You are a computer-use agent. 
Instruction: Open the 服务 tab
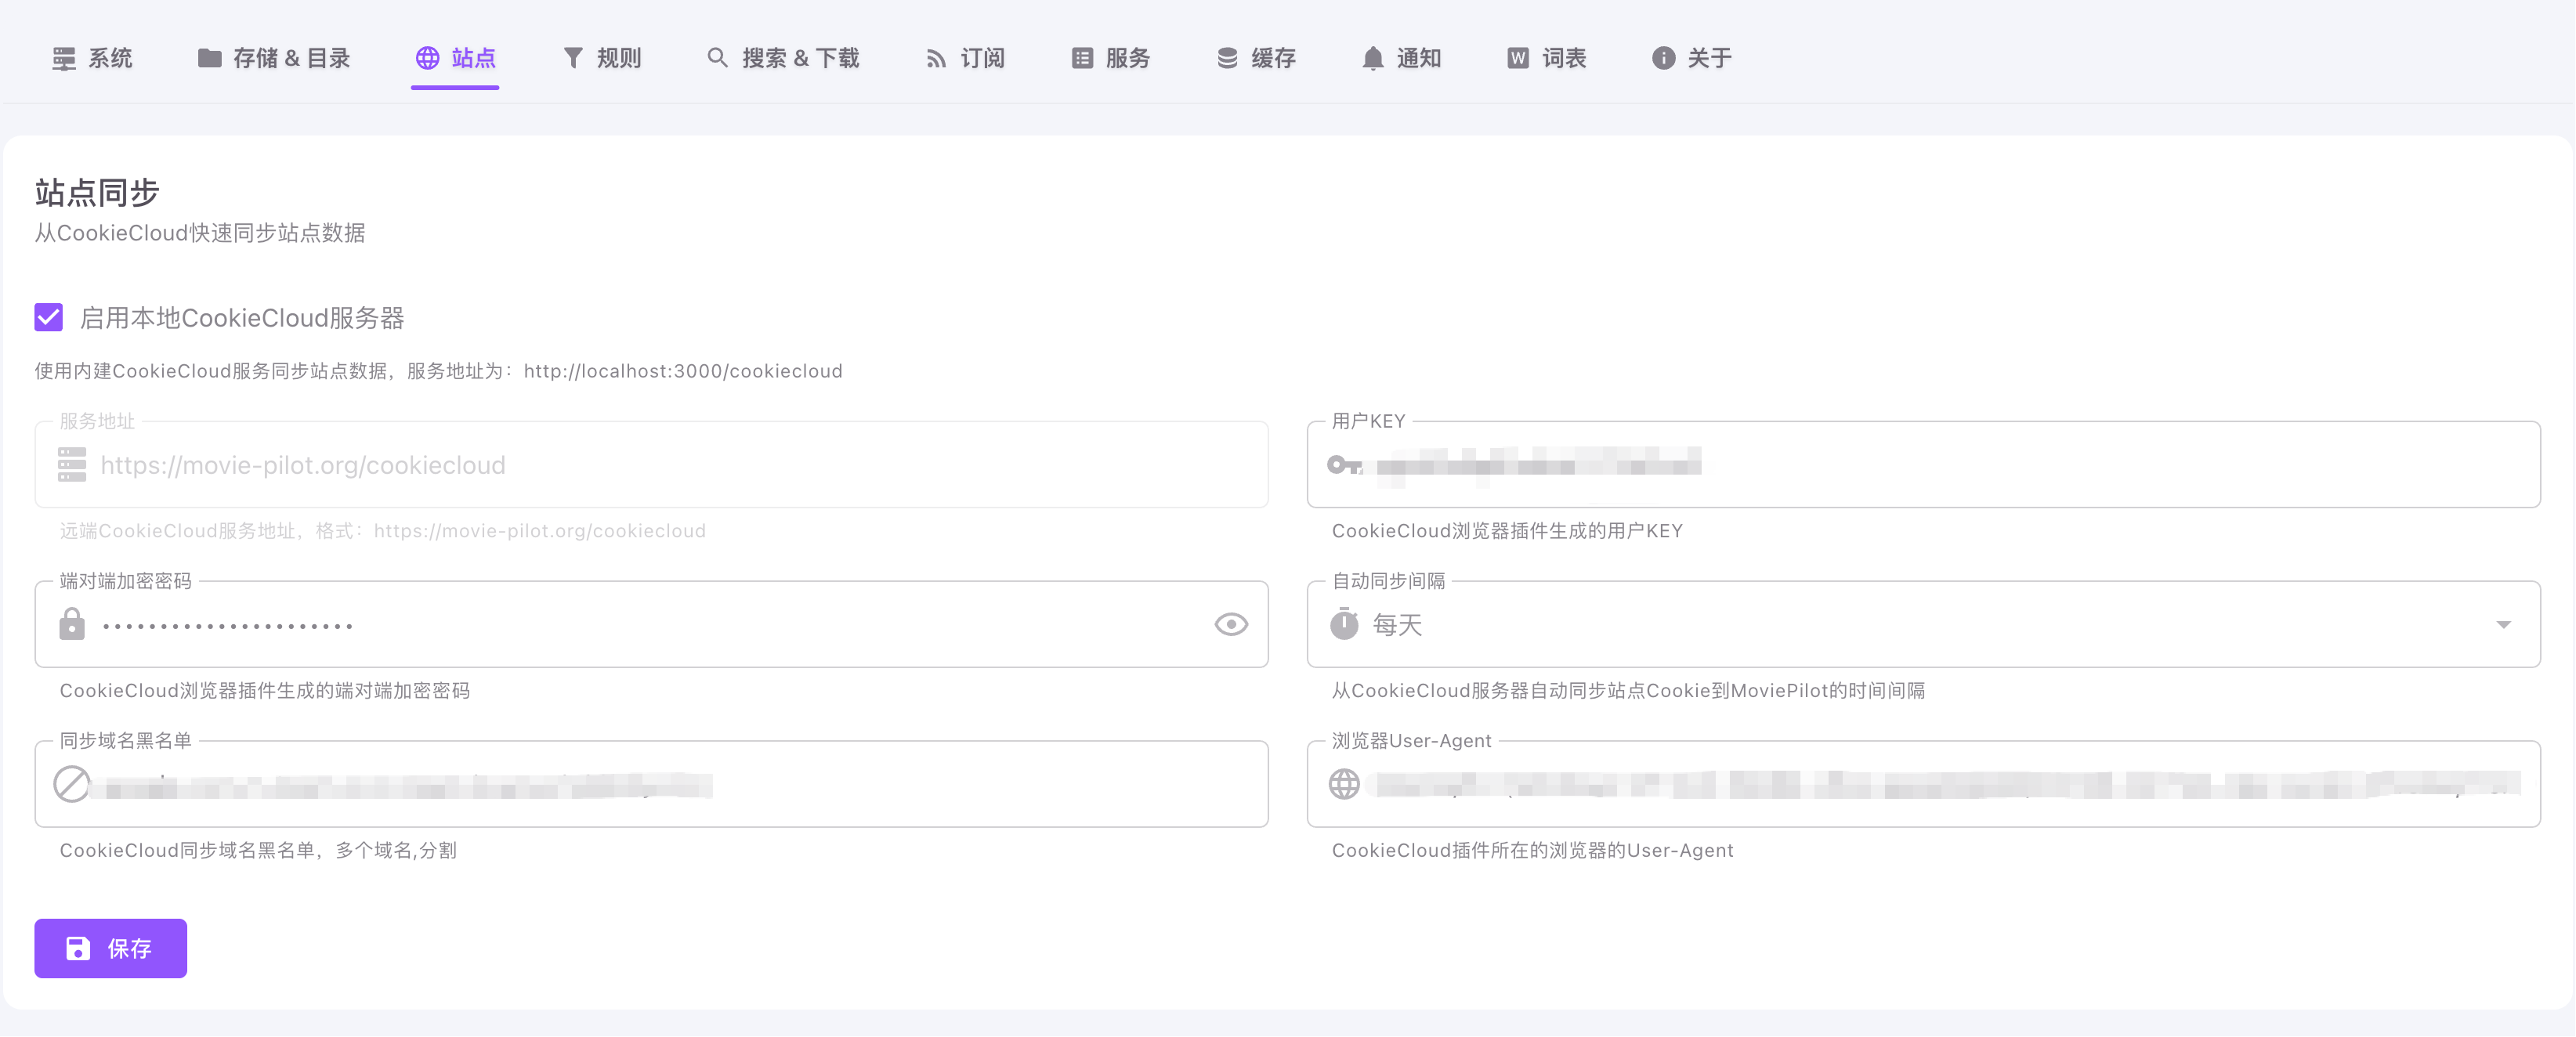tap(1111, 58)
